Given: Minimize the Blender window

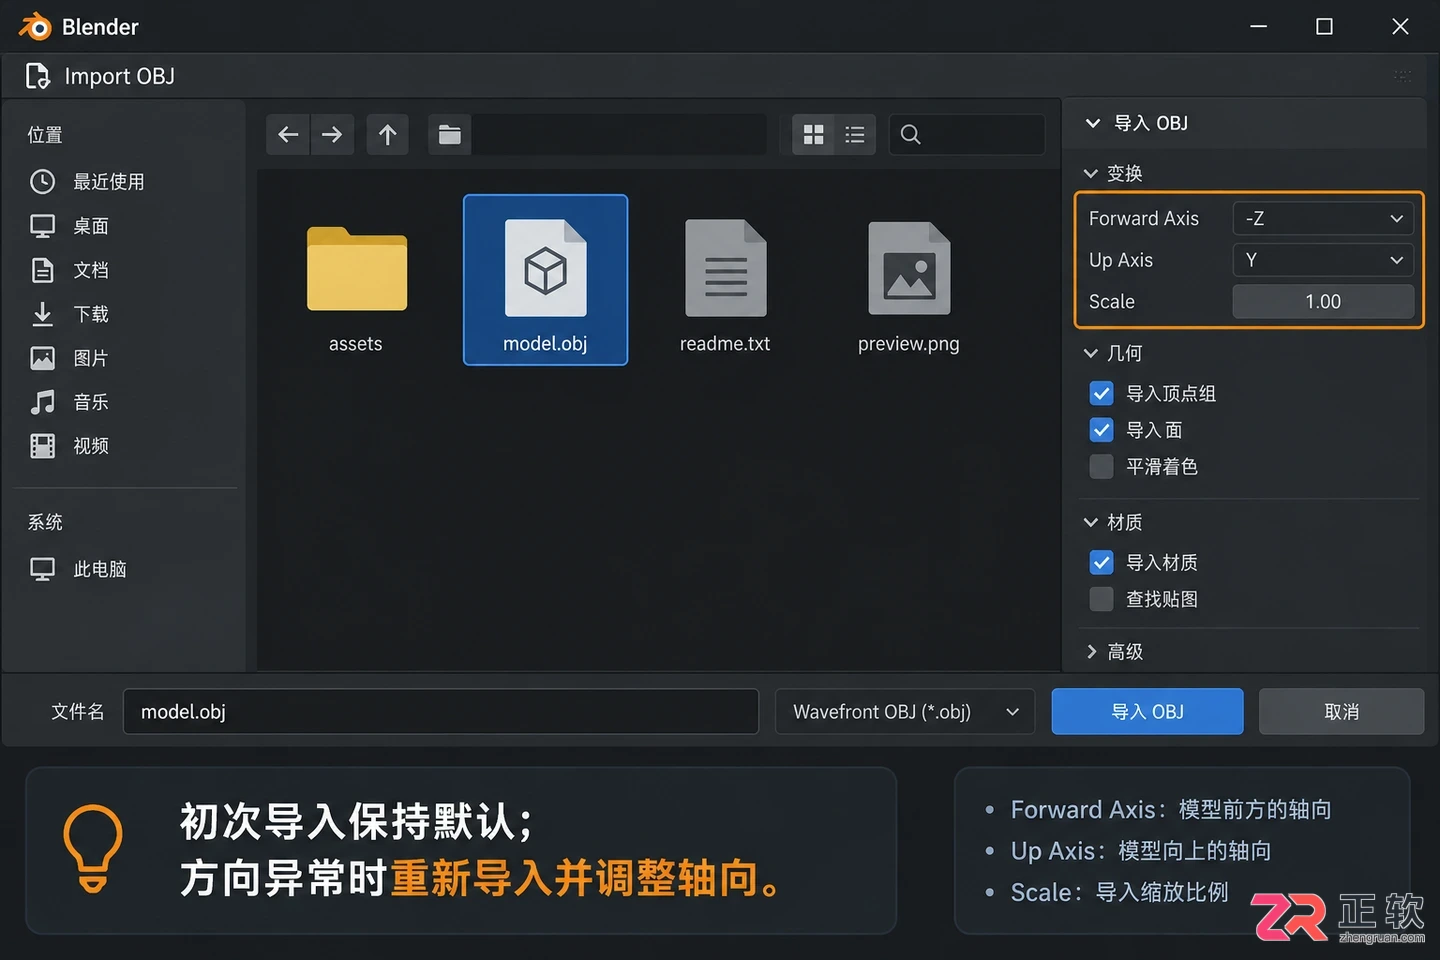Looking at the screenshot, I should (1259, 27).
